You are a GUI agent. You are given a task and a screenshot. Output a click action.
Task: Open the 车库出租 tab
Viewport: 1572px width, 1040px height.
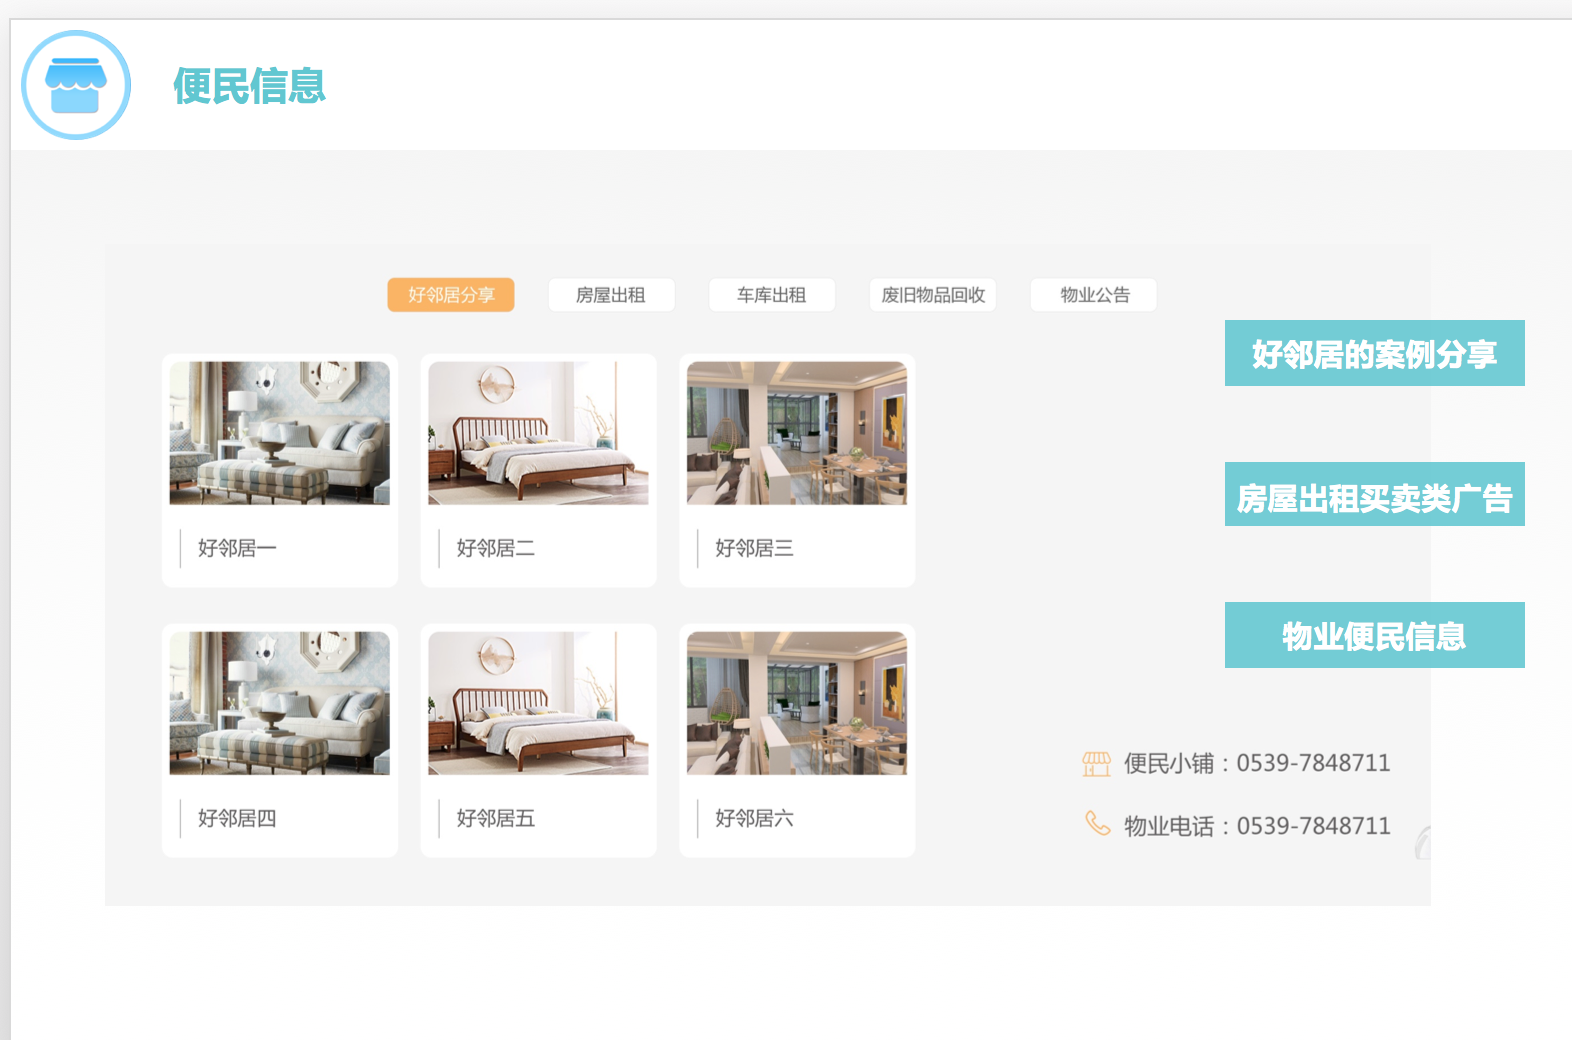click(771, 295)
